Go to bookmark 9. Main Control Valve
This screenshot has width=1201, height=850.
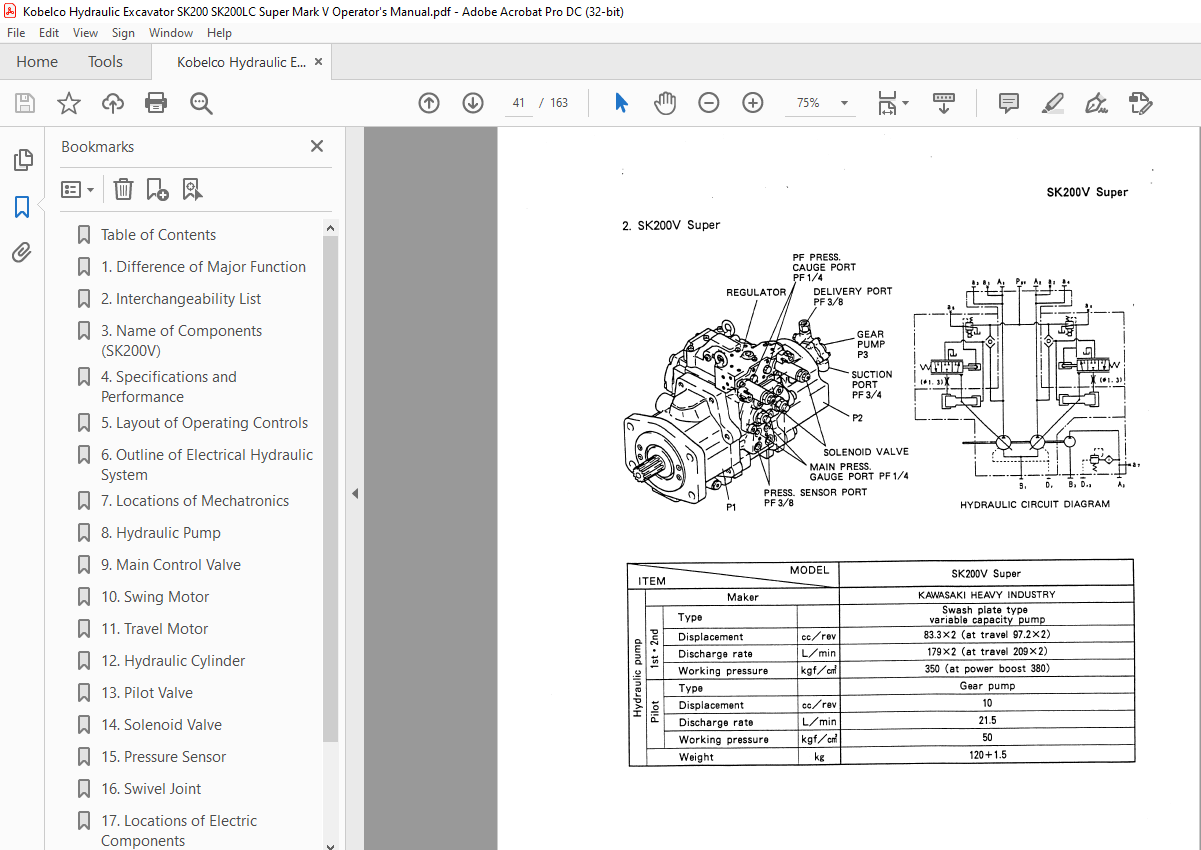(x=171, y=565)
